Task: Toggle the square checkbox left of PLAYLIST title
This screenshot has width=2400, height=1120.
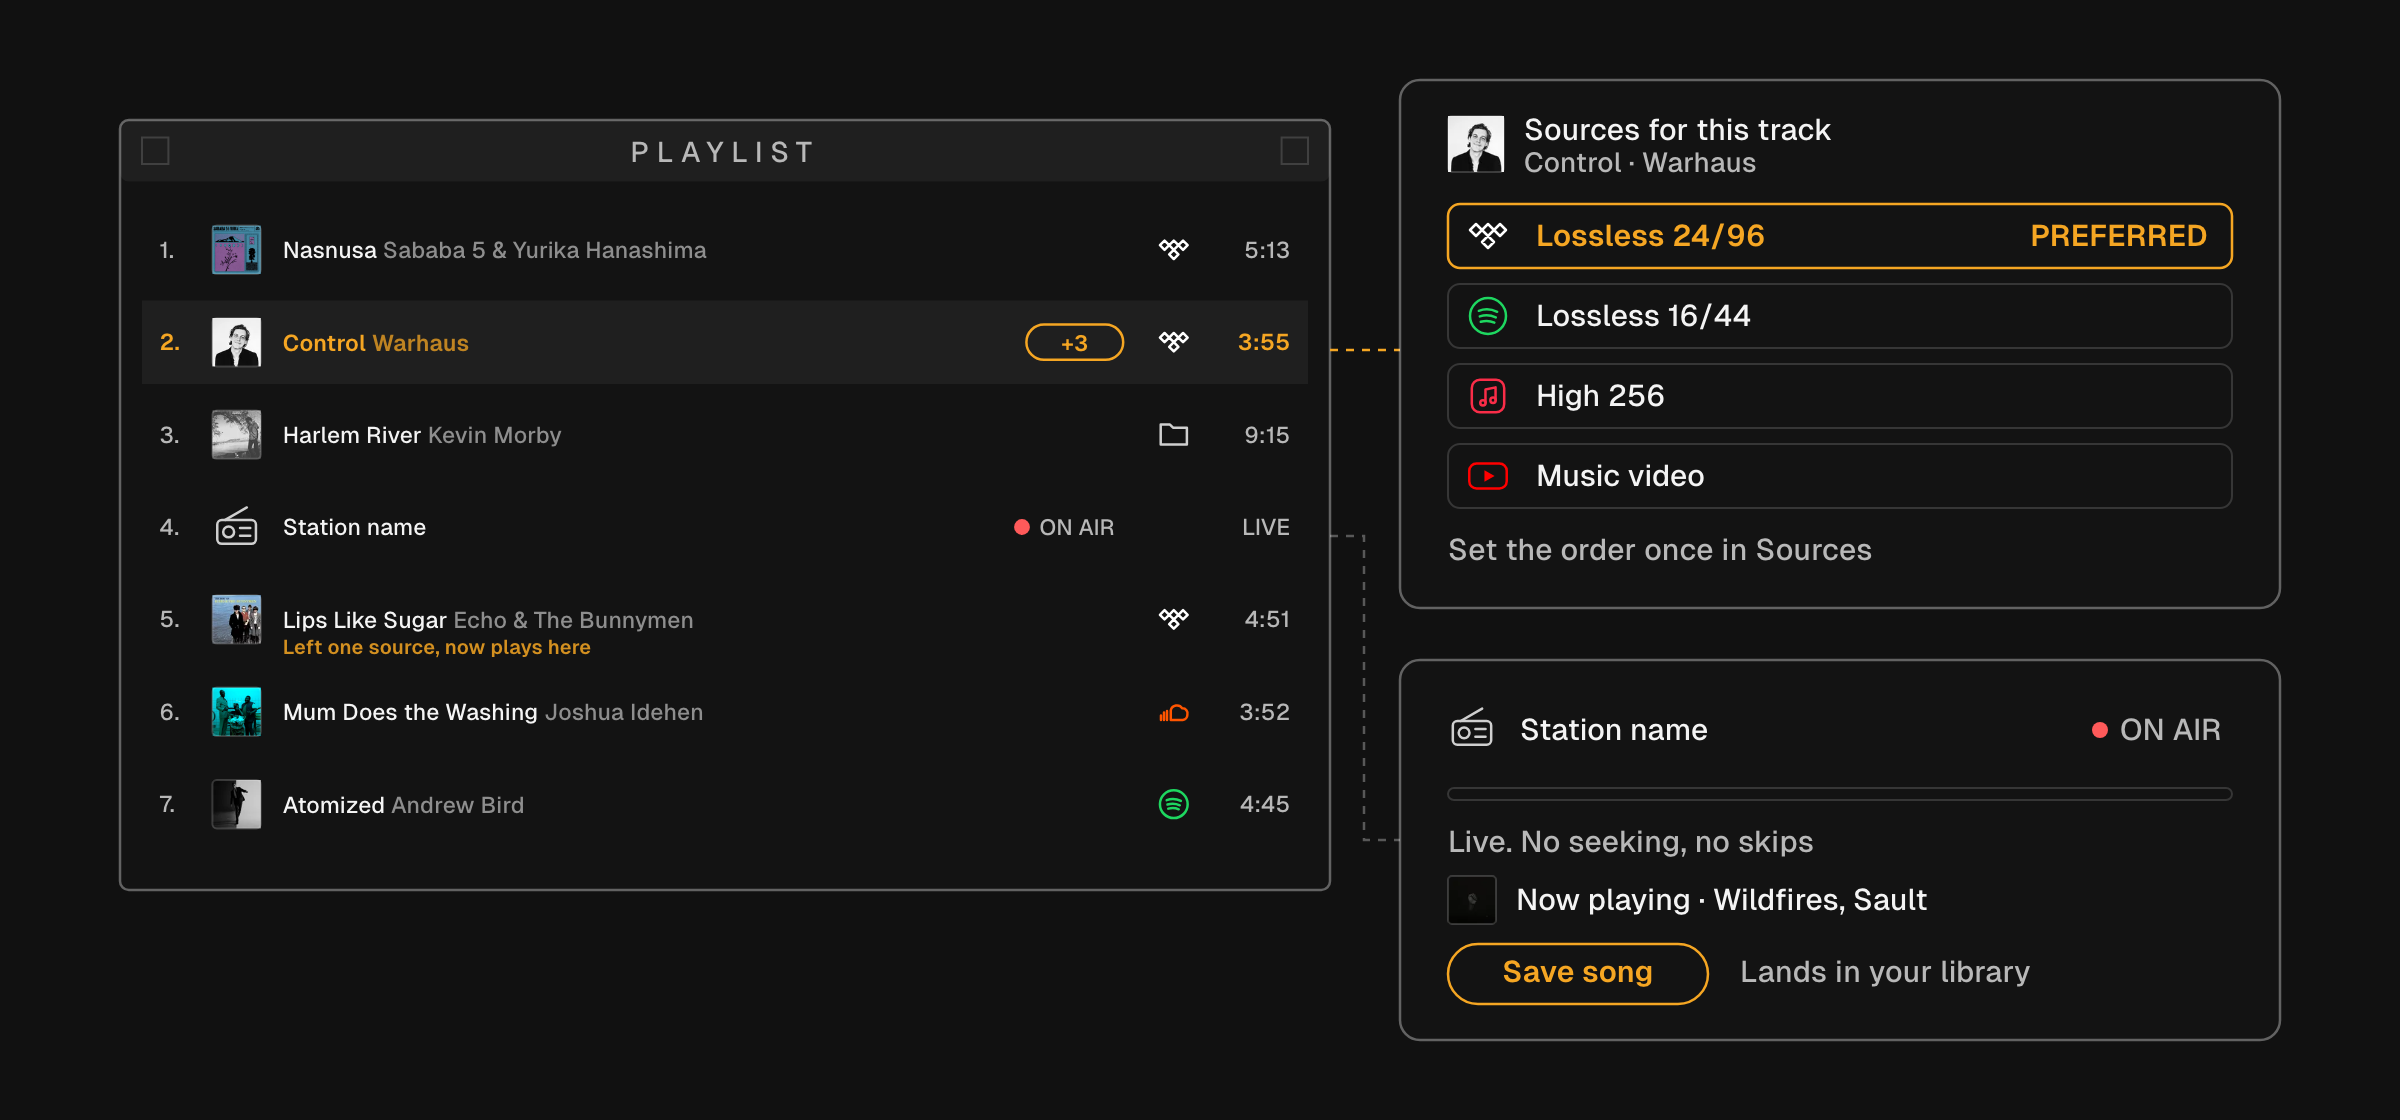Action: (x=155, y=151)
